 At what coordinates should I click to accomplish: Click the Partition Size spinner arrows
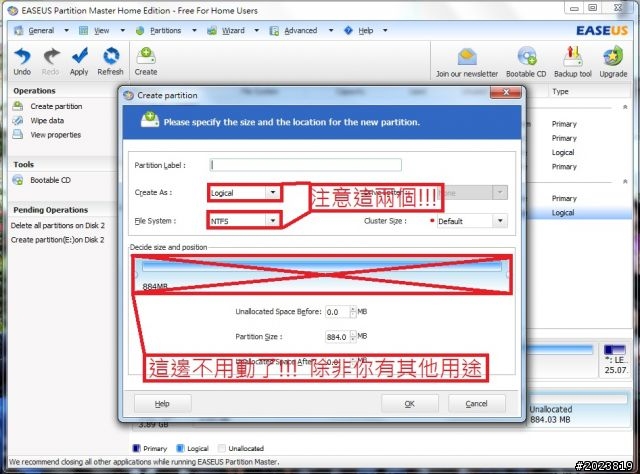353,337
